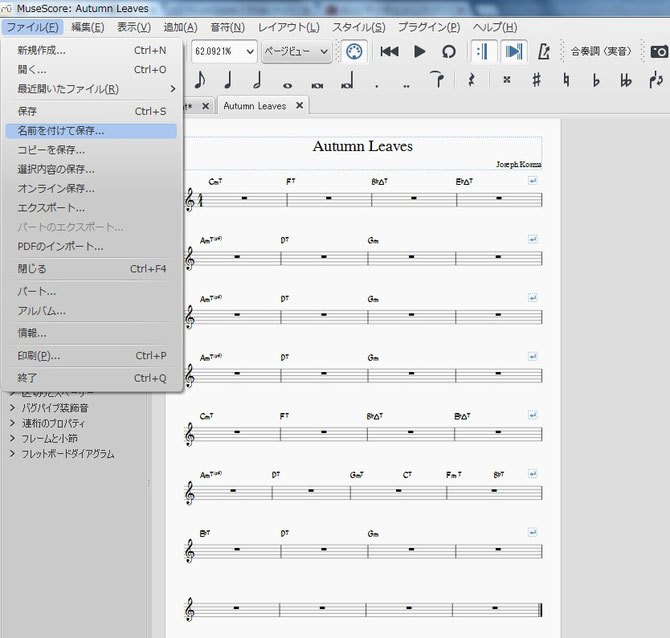Choose 新規作成 from file menu
This screenshot has width=670, height=638.
(91, 50)
